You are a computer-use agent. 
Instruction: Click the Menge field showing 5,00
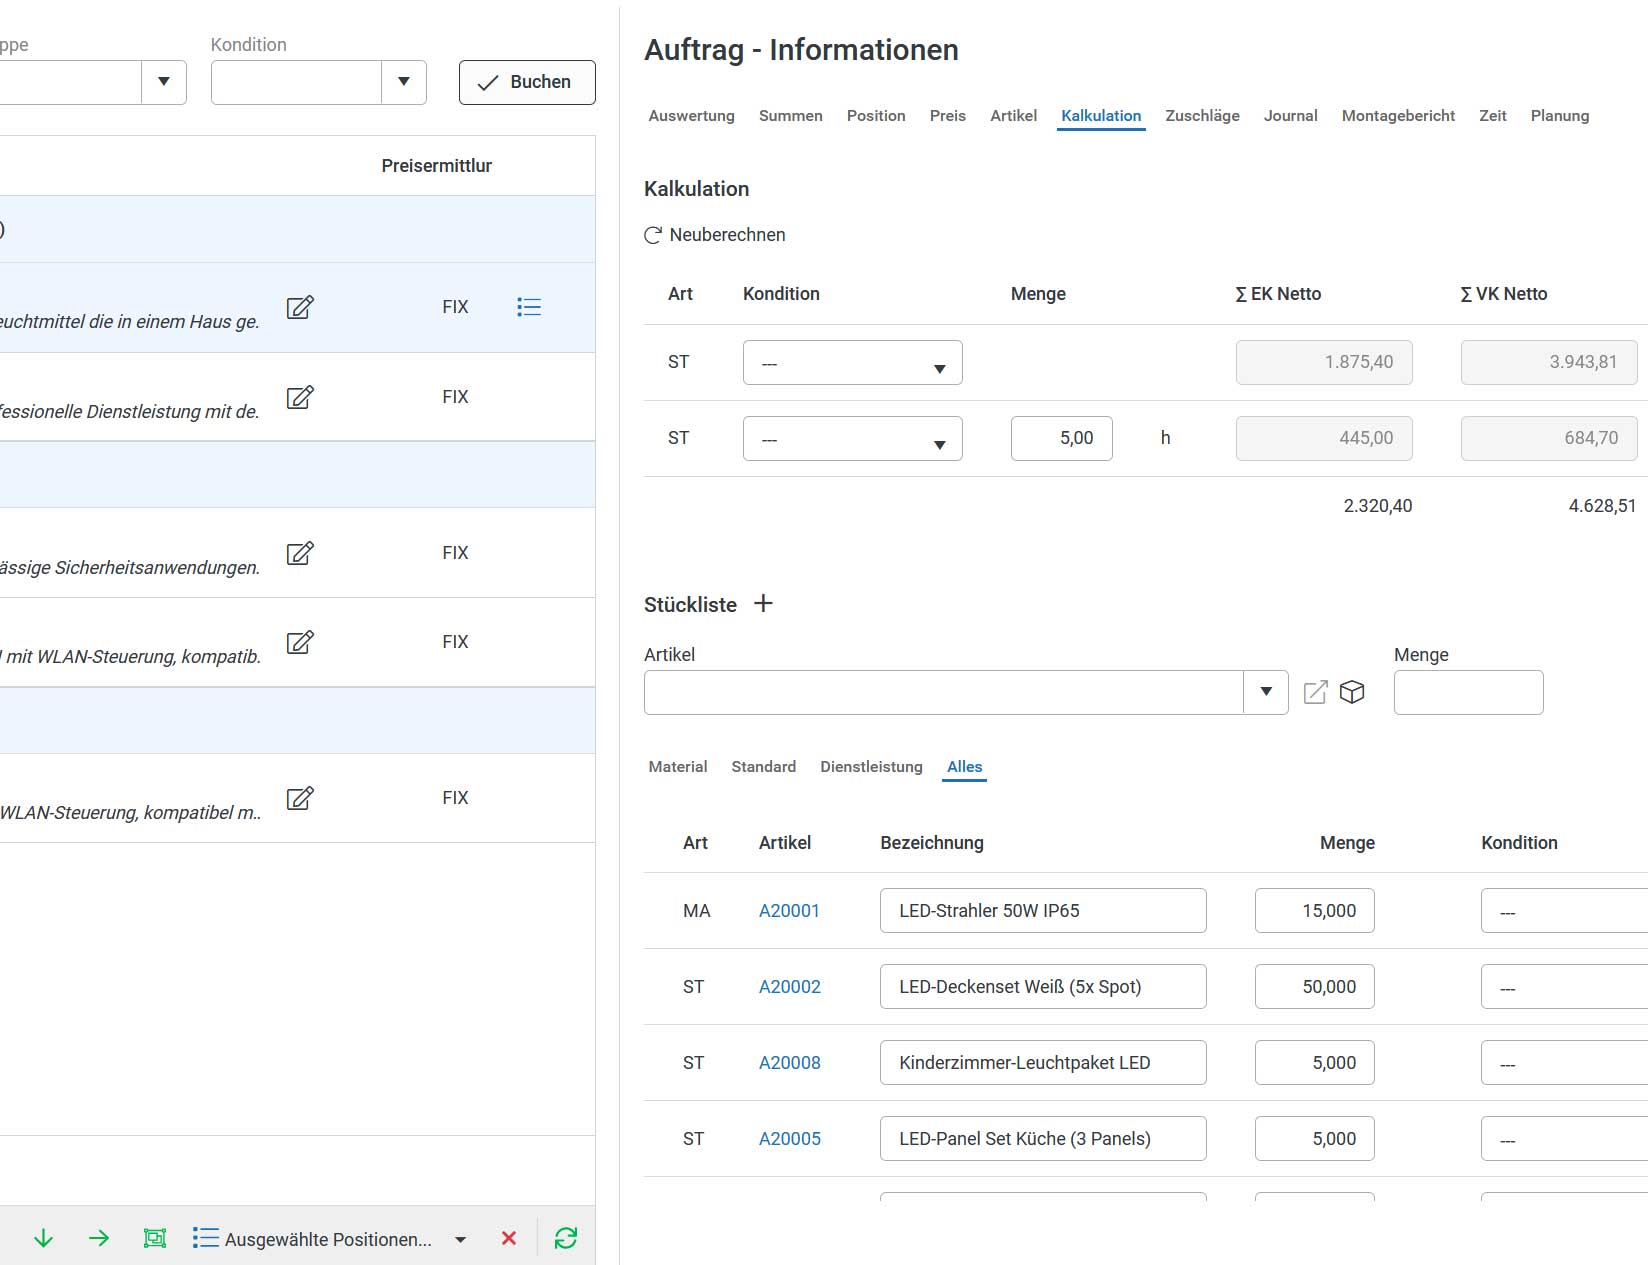coord(1061,438)
